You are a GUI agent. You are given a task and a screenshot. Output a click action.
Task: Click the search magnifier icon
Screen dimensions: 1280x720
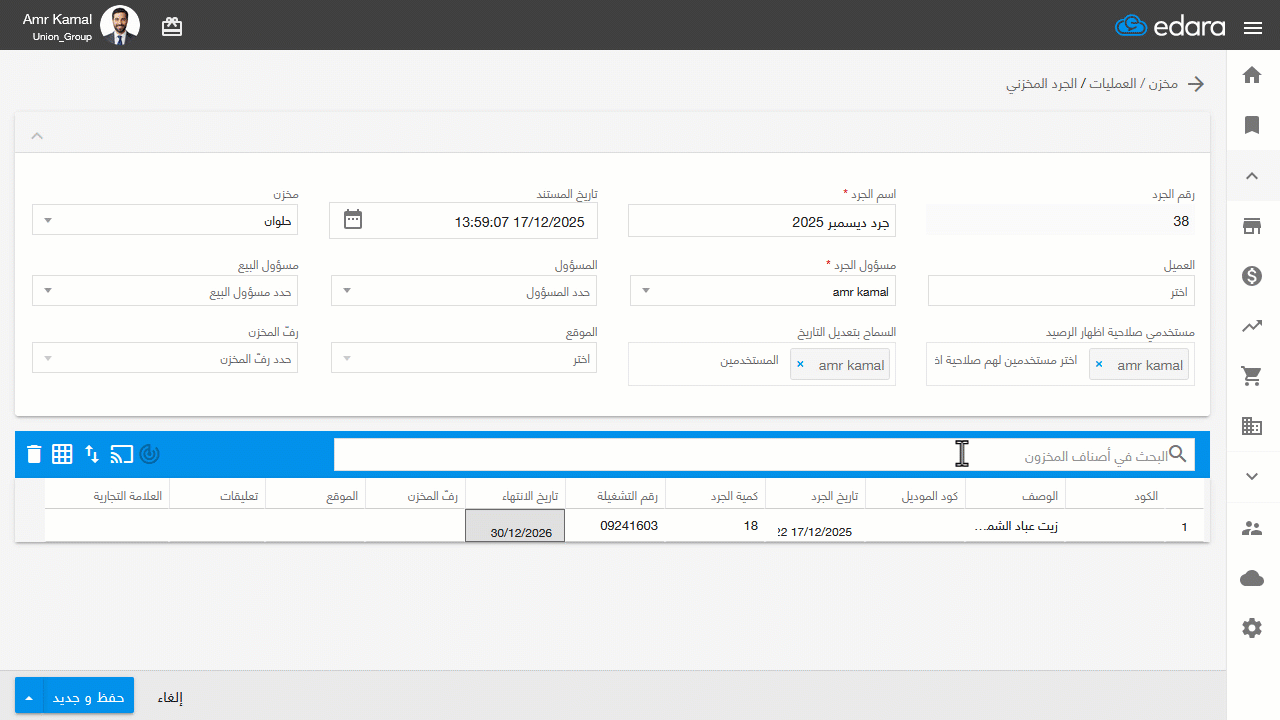[1179, 454]
